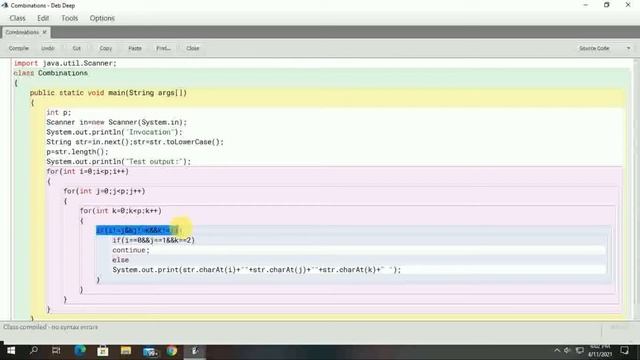This screenshot has height=360, width=640.
Task: Click the 'for(int k=0;k<p;k++)' line
Action: [121, 210]
